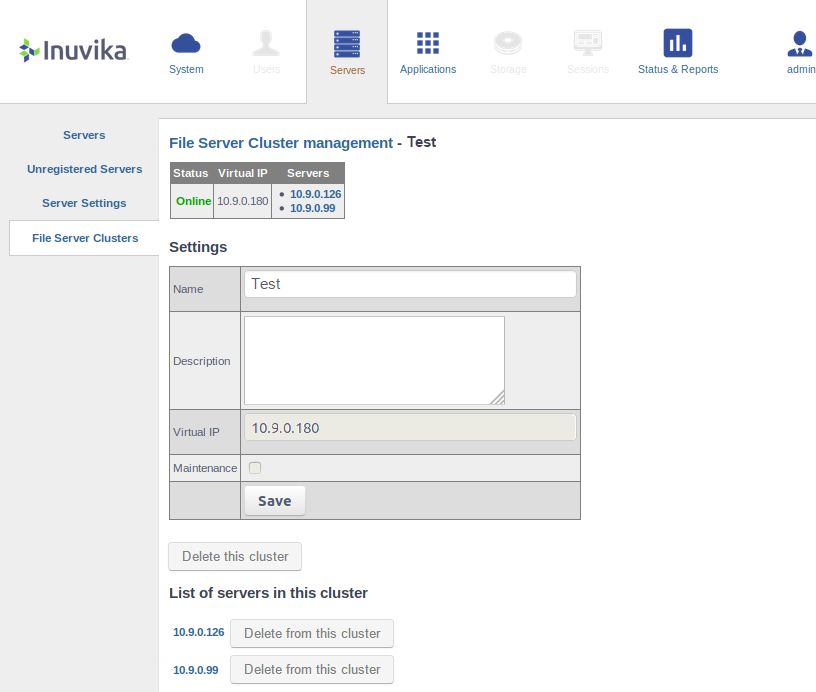
Task: Click the File Server Cluster management heading
Action: point(281,143)
